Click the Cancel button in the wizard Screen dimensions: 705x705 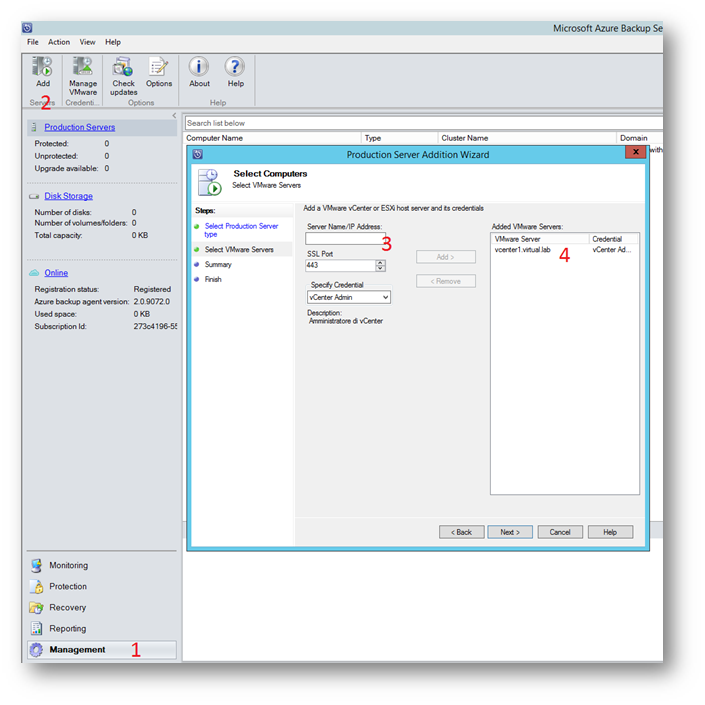click(560, 532)
